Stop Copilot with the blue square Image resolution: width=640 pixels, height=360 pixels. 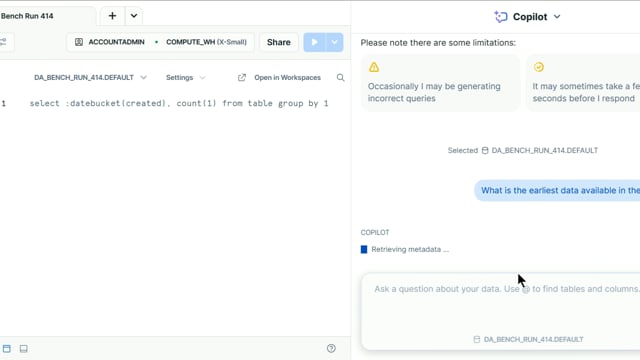[x=364, y=249]
